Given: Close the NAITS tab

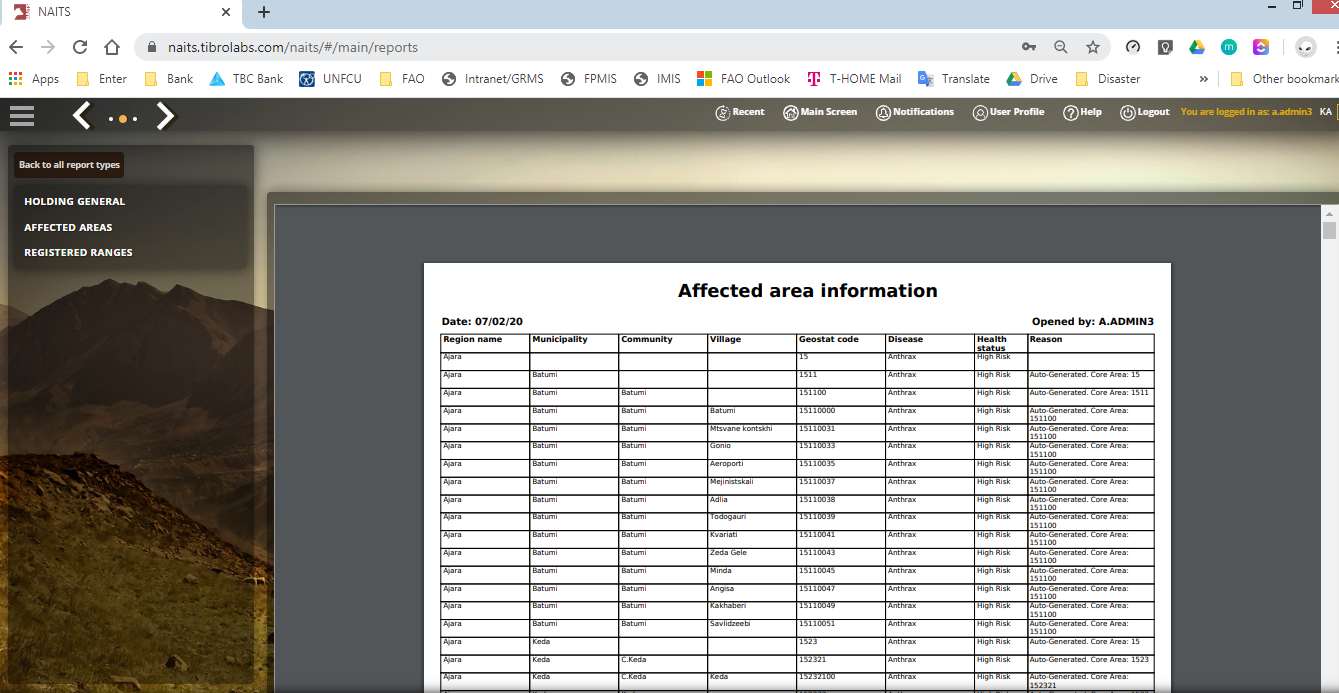Looking at the screenshot, I should tap(226, 12).
